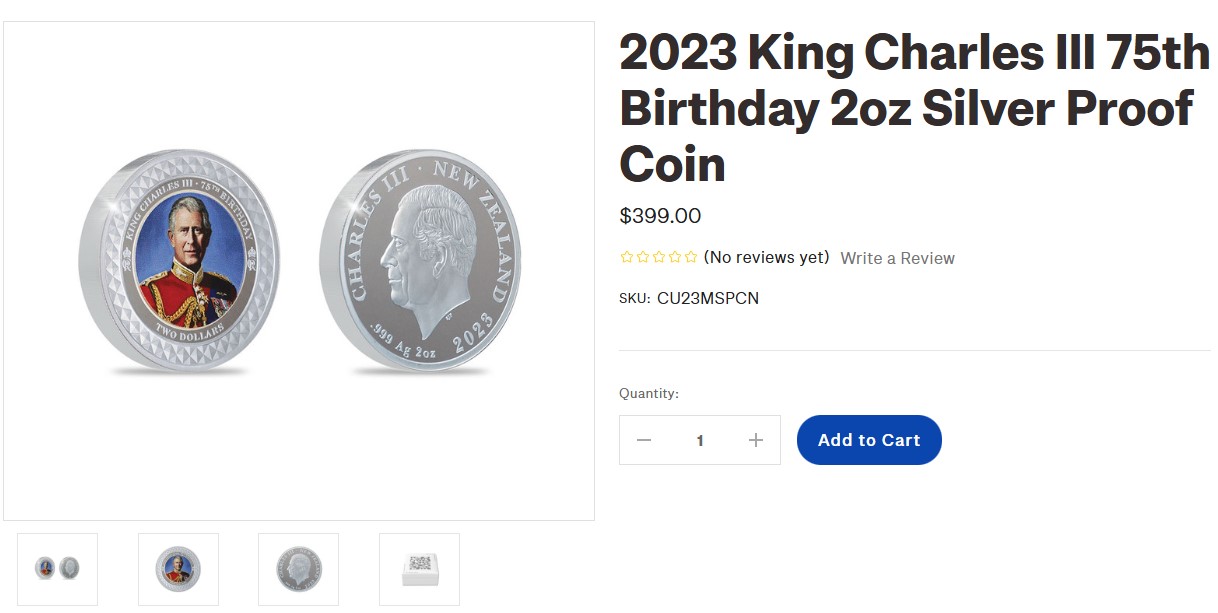
Task: Click the SKU code CU23MSPCN
Action: tap(707, 298)
